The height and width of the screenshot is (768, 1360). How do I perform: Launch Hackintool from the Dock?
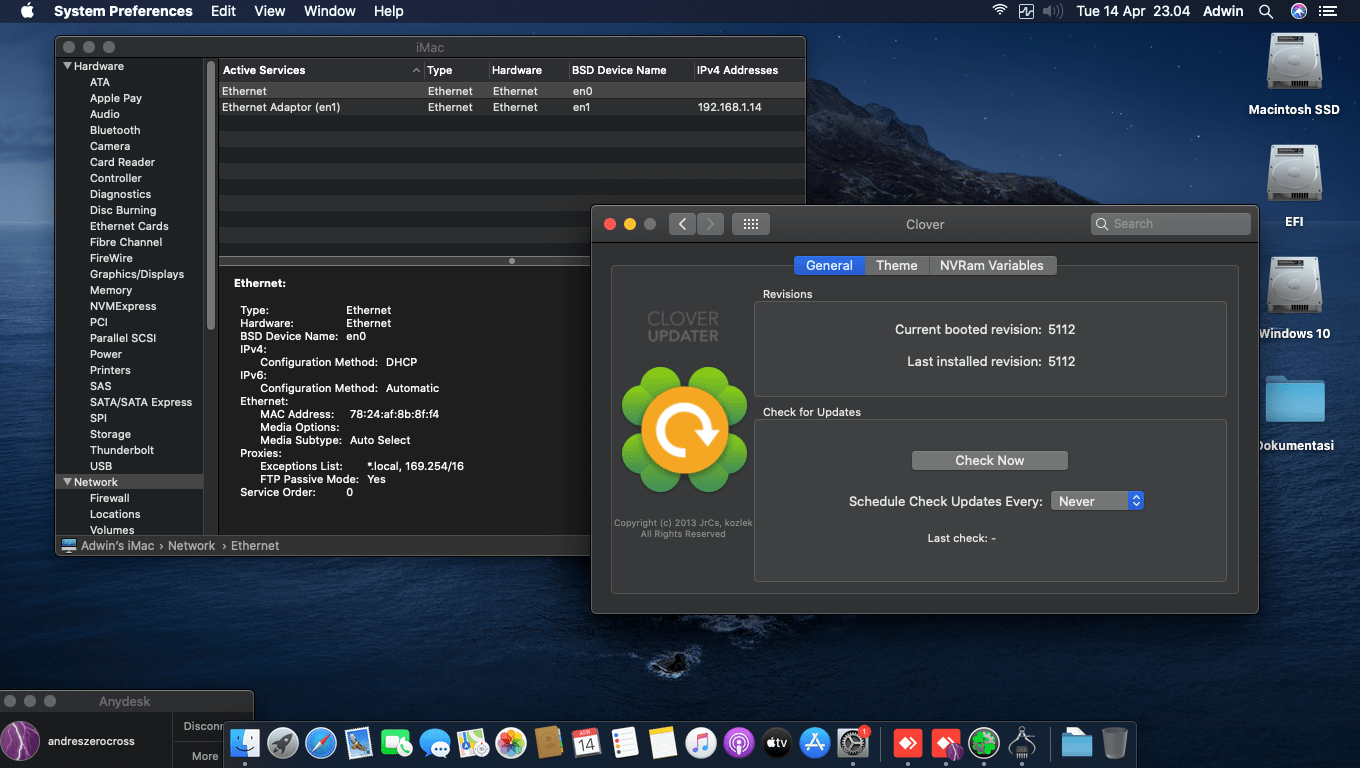(1023, 744)
